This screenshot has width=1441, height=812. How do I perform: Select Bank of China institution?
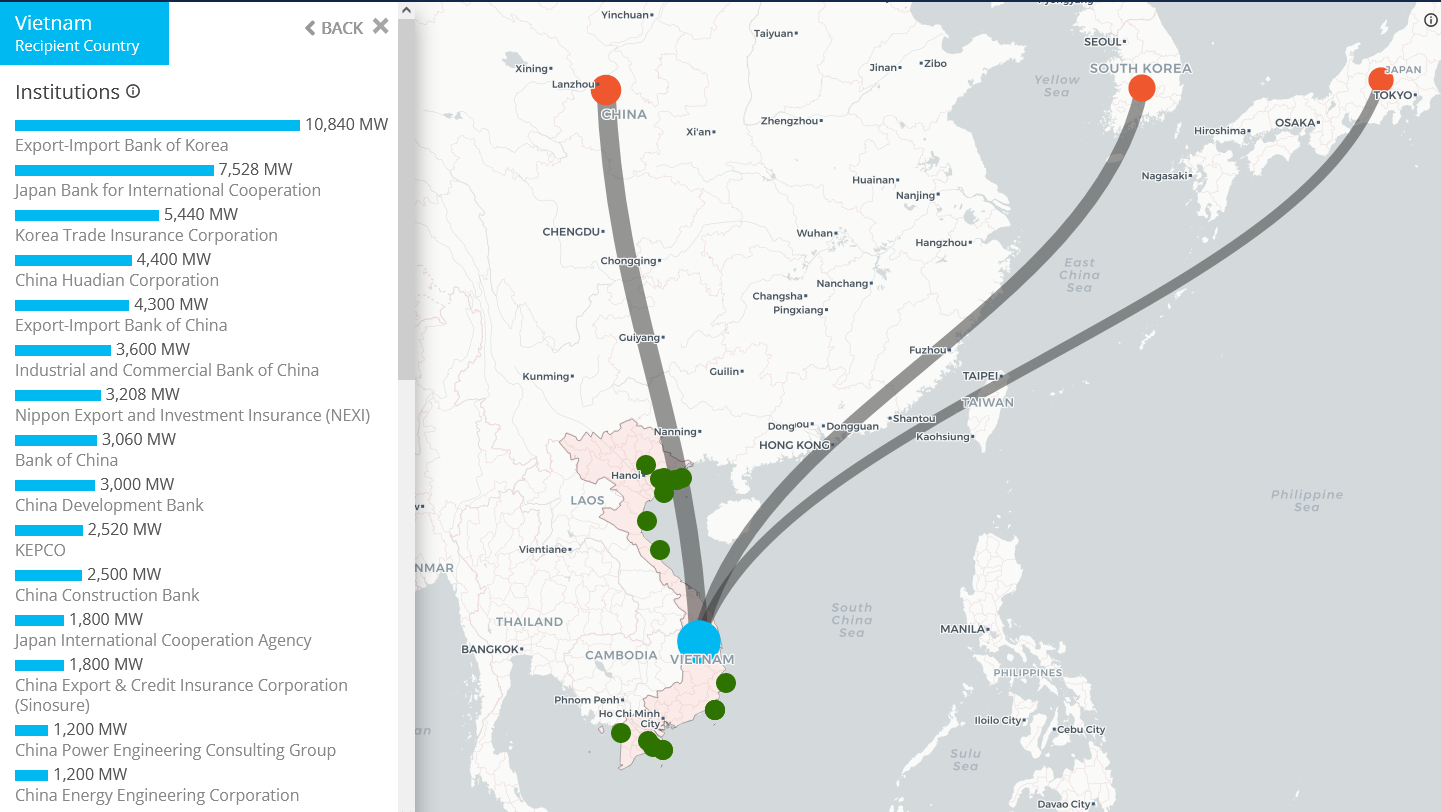(x=67, y=460)
